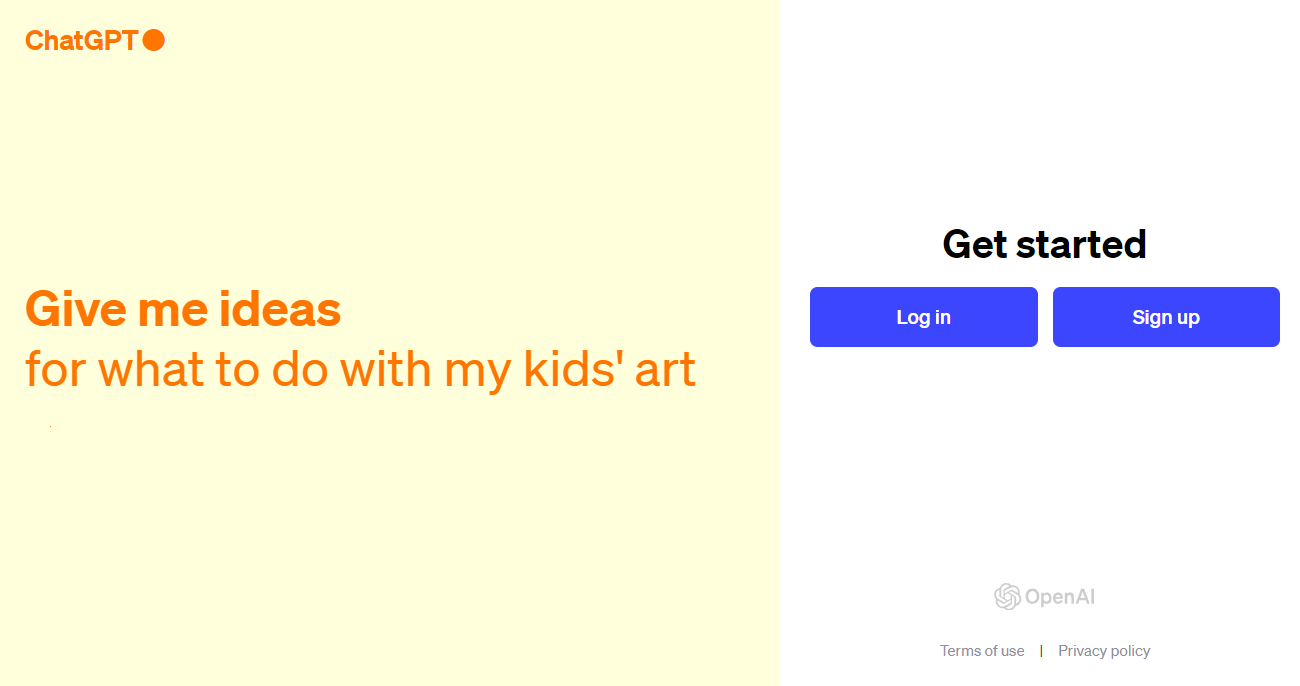Click the gray OpenAI wordmark text

tap(1060, 598)
